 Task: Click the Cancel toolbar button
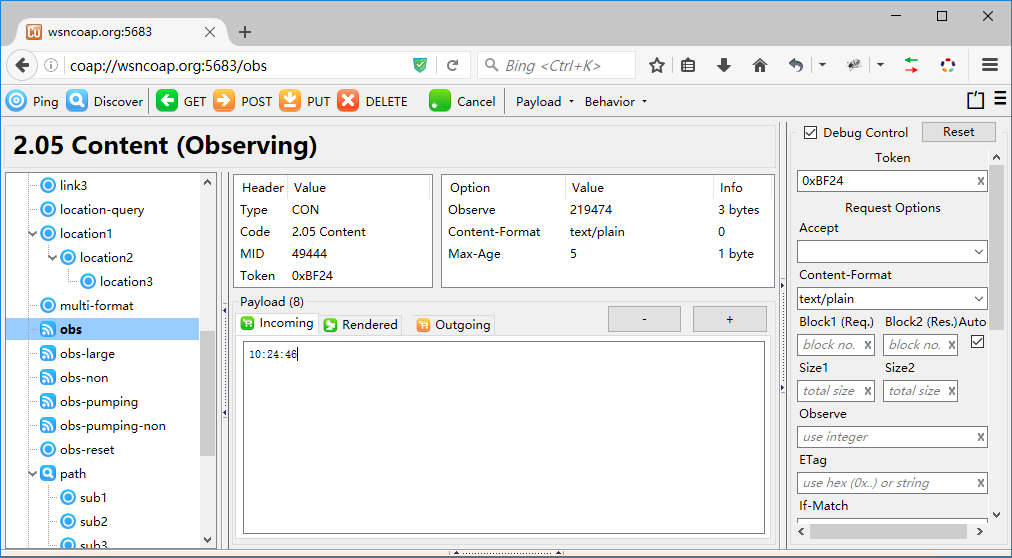click(462, 101)
